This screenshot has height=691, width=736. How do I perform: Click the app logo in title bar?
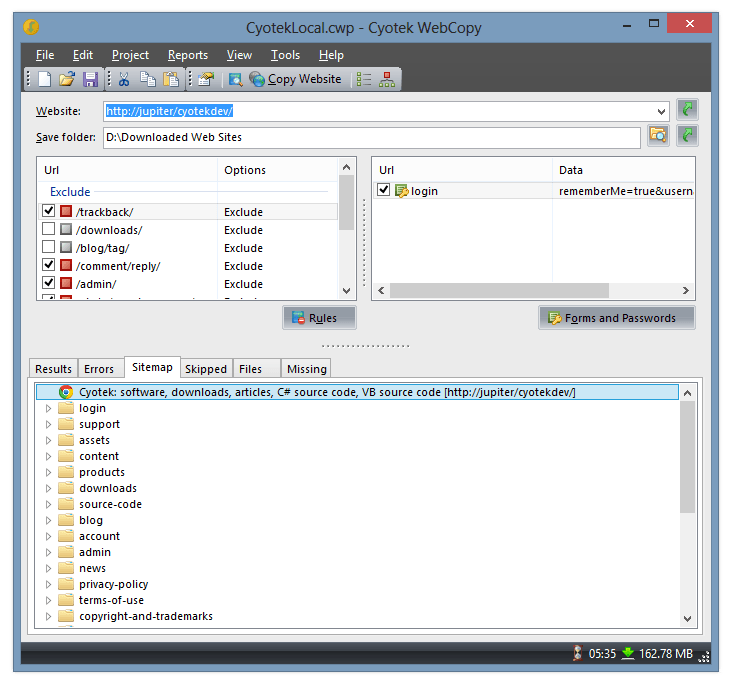[31, 27]
